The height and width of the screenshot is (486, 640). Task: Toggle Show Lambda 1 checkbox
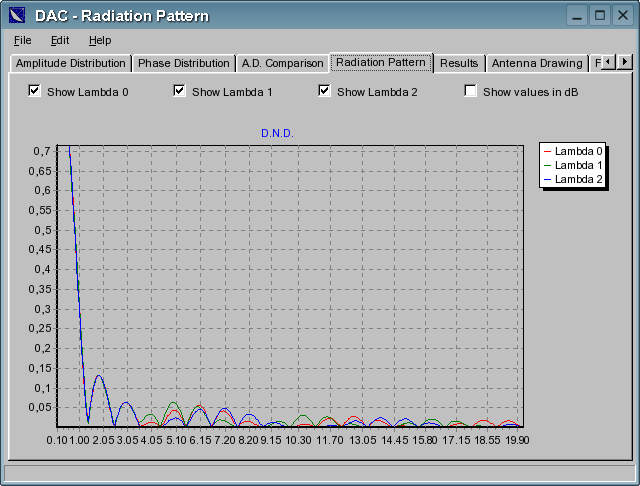click(x=179, y=91)
